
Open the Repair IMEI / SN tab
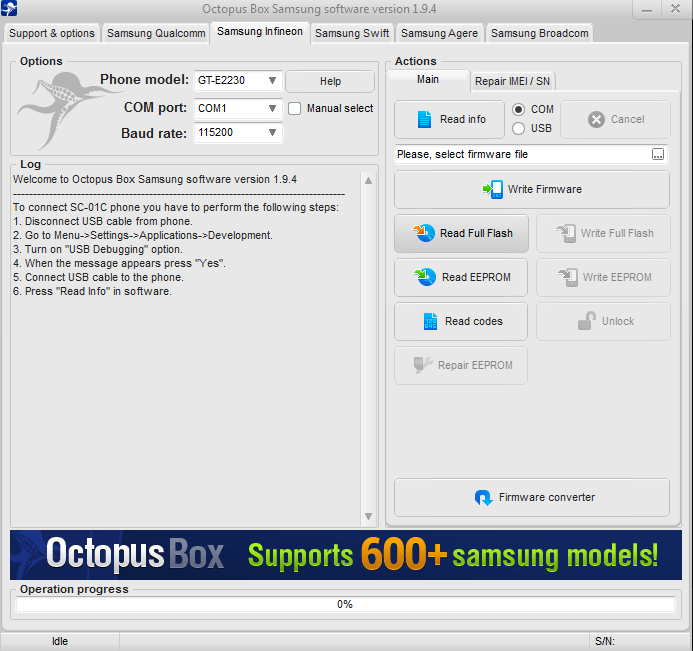[512, 81]
